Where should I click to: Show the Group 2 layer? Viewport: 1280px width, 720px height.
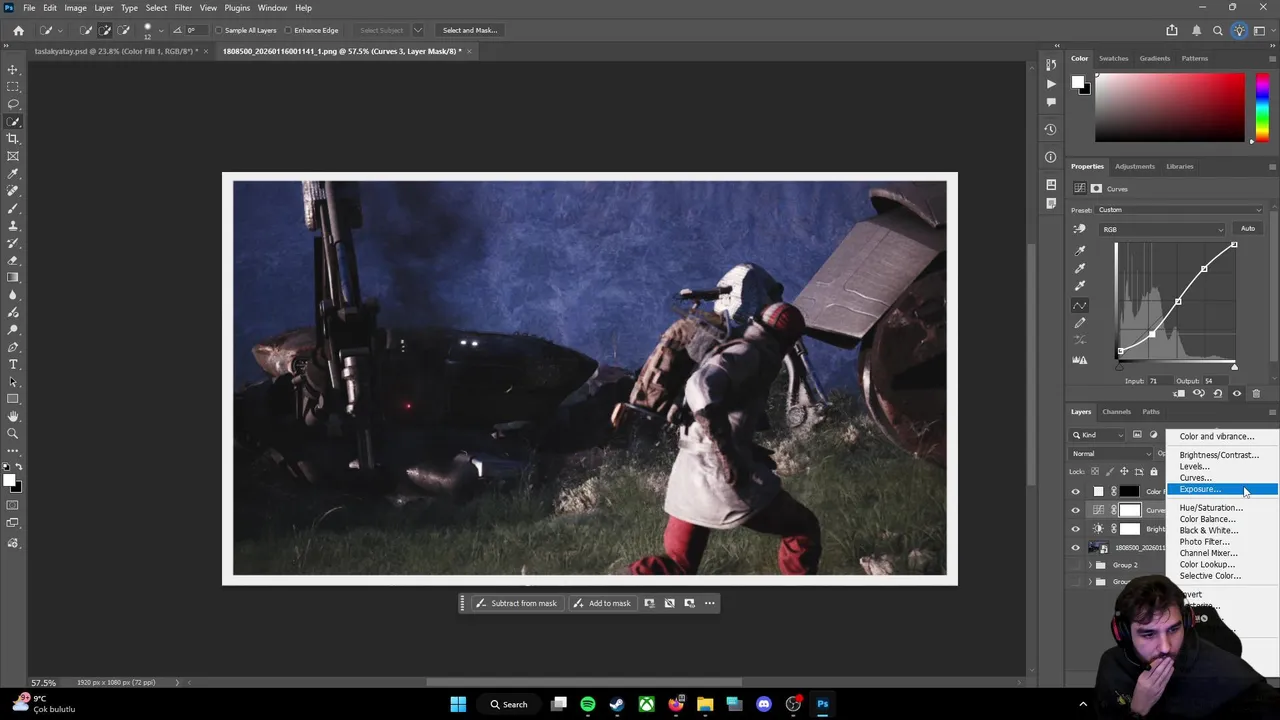point(1076,565)
